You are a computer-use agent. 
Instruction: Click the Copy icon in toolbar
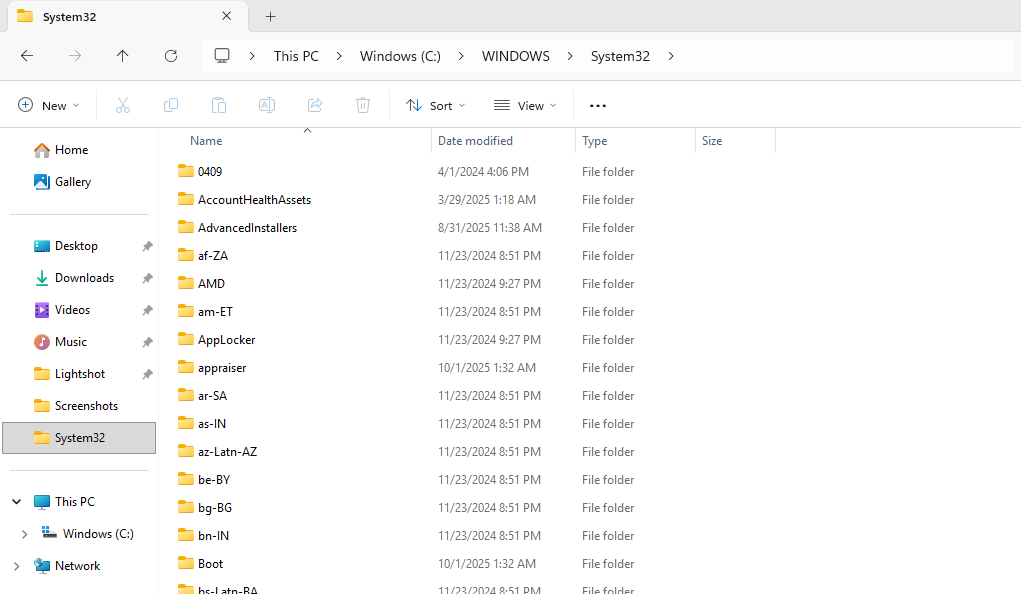point(171,105)
